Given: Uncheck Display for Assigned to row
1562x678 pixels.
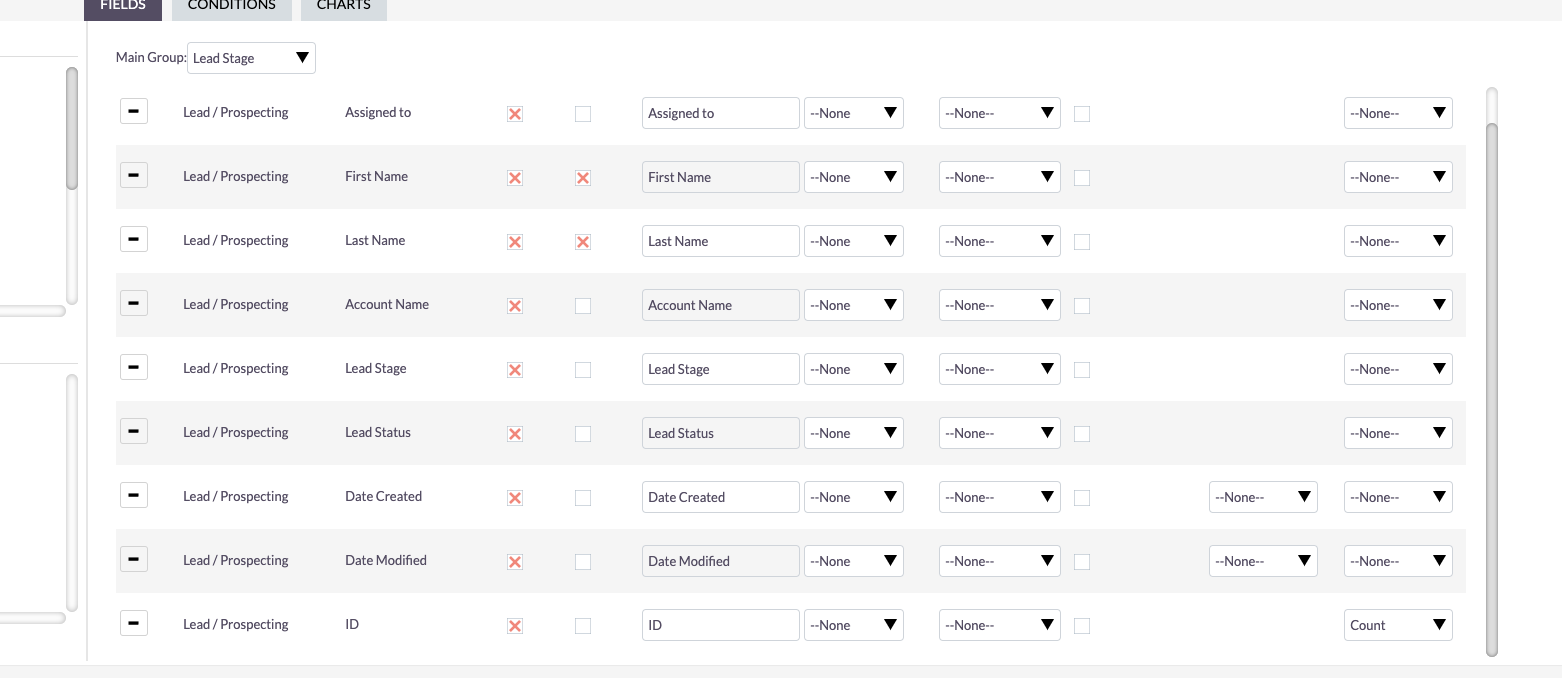Looking at the screenshot, I should (x=515, y=114).
